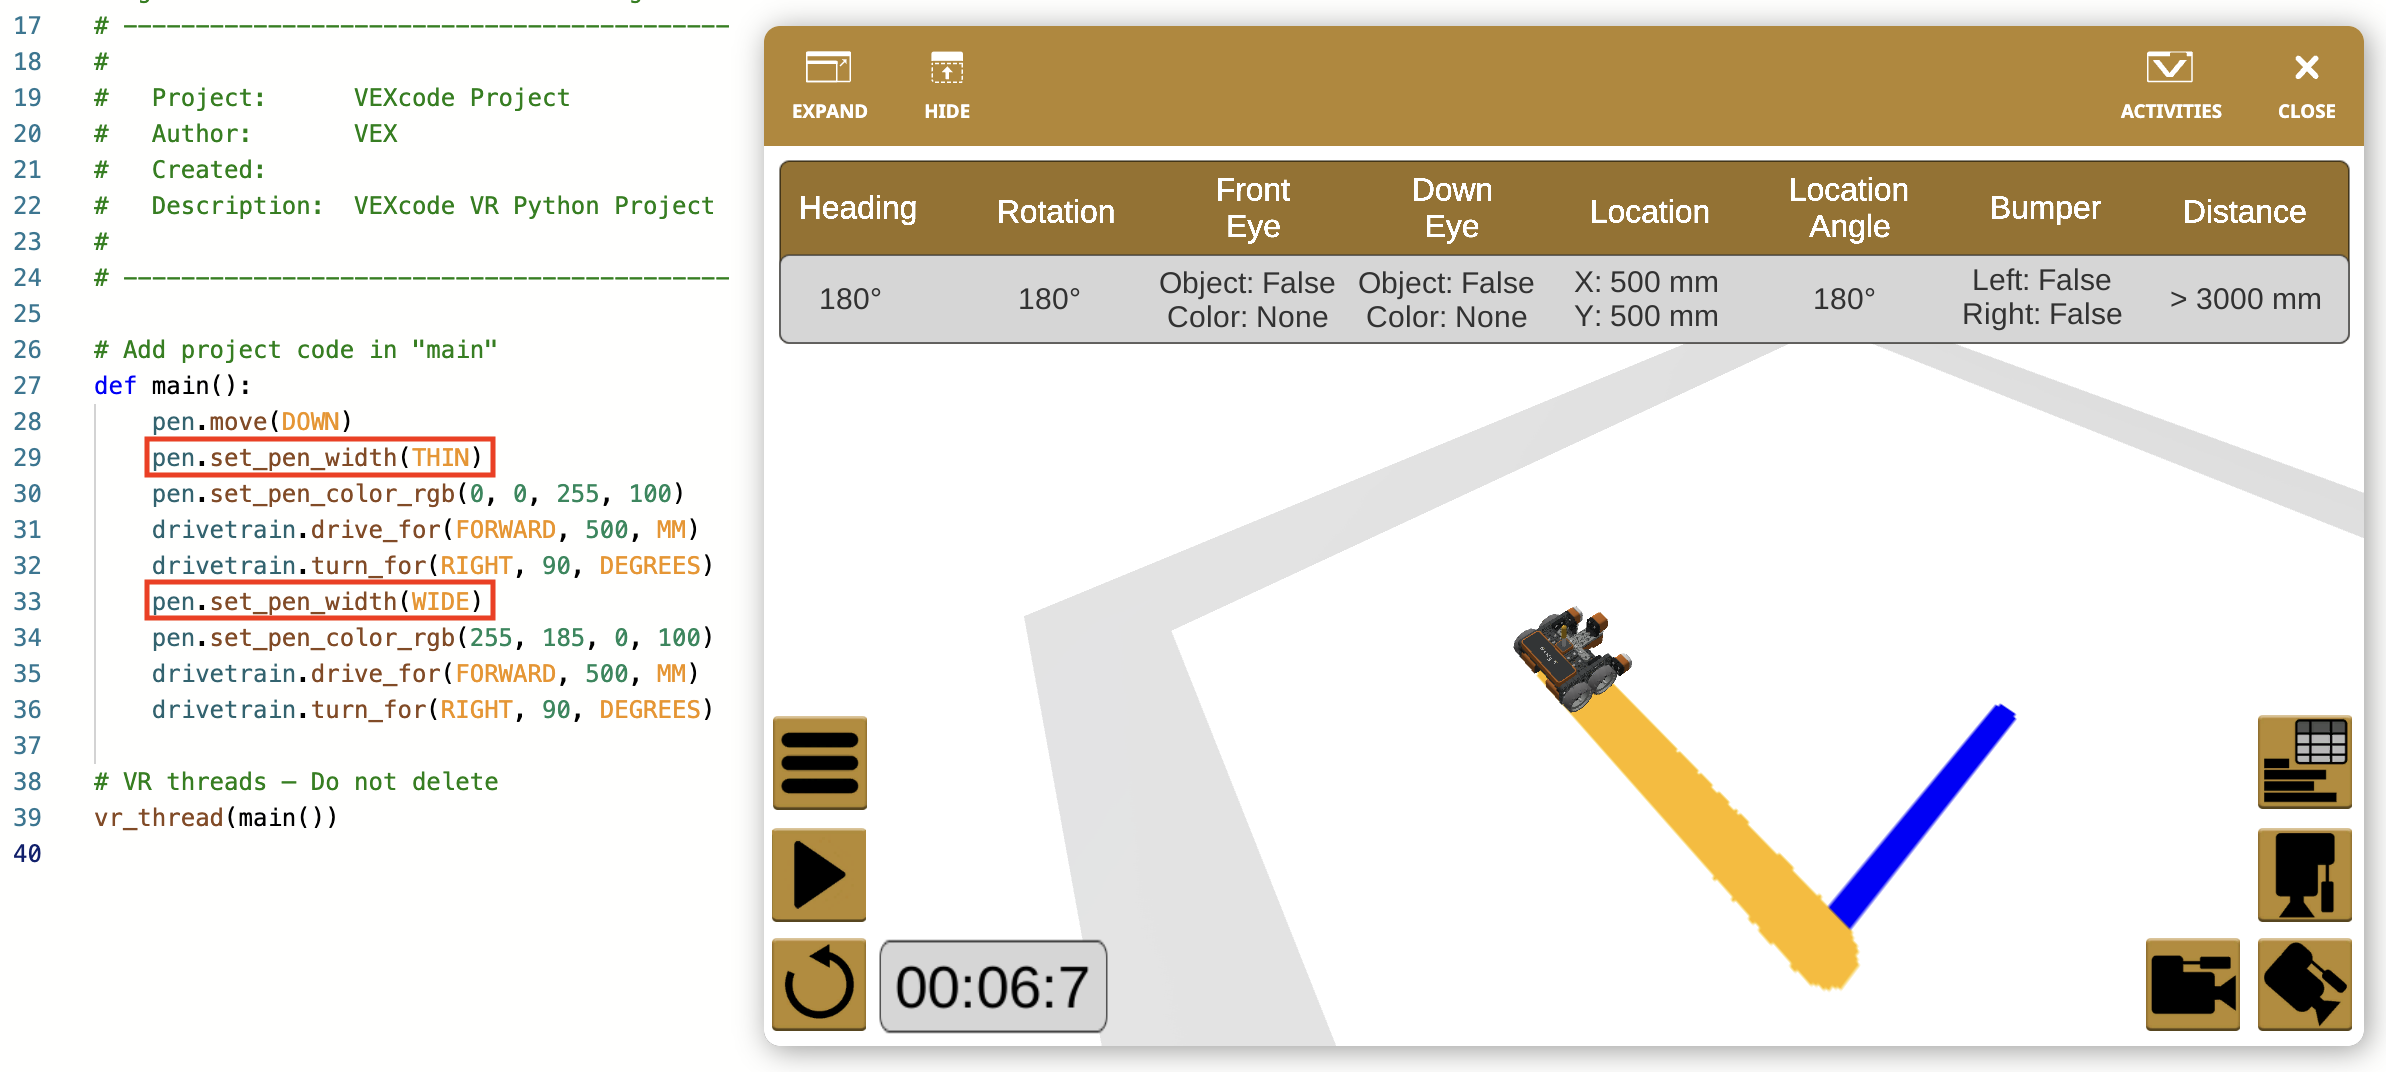Click the Front Eye sensor cell

(1247, 299)
